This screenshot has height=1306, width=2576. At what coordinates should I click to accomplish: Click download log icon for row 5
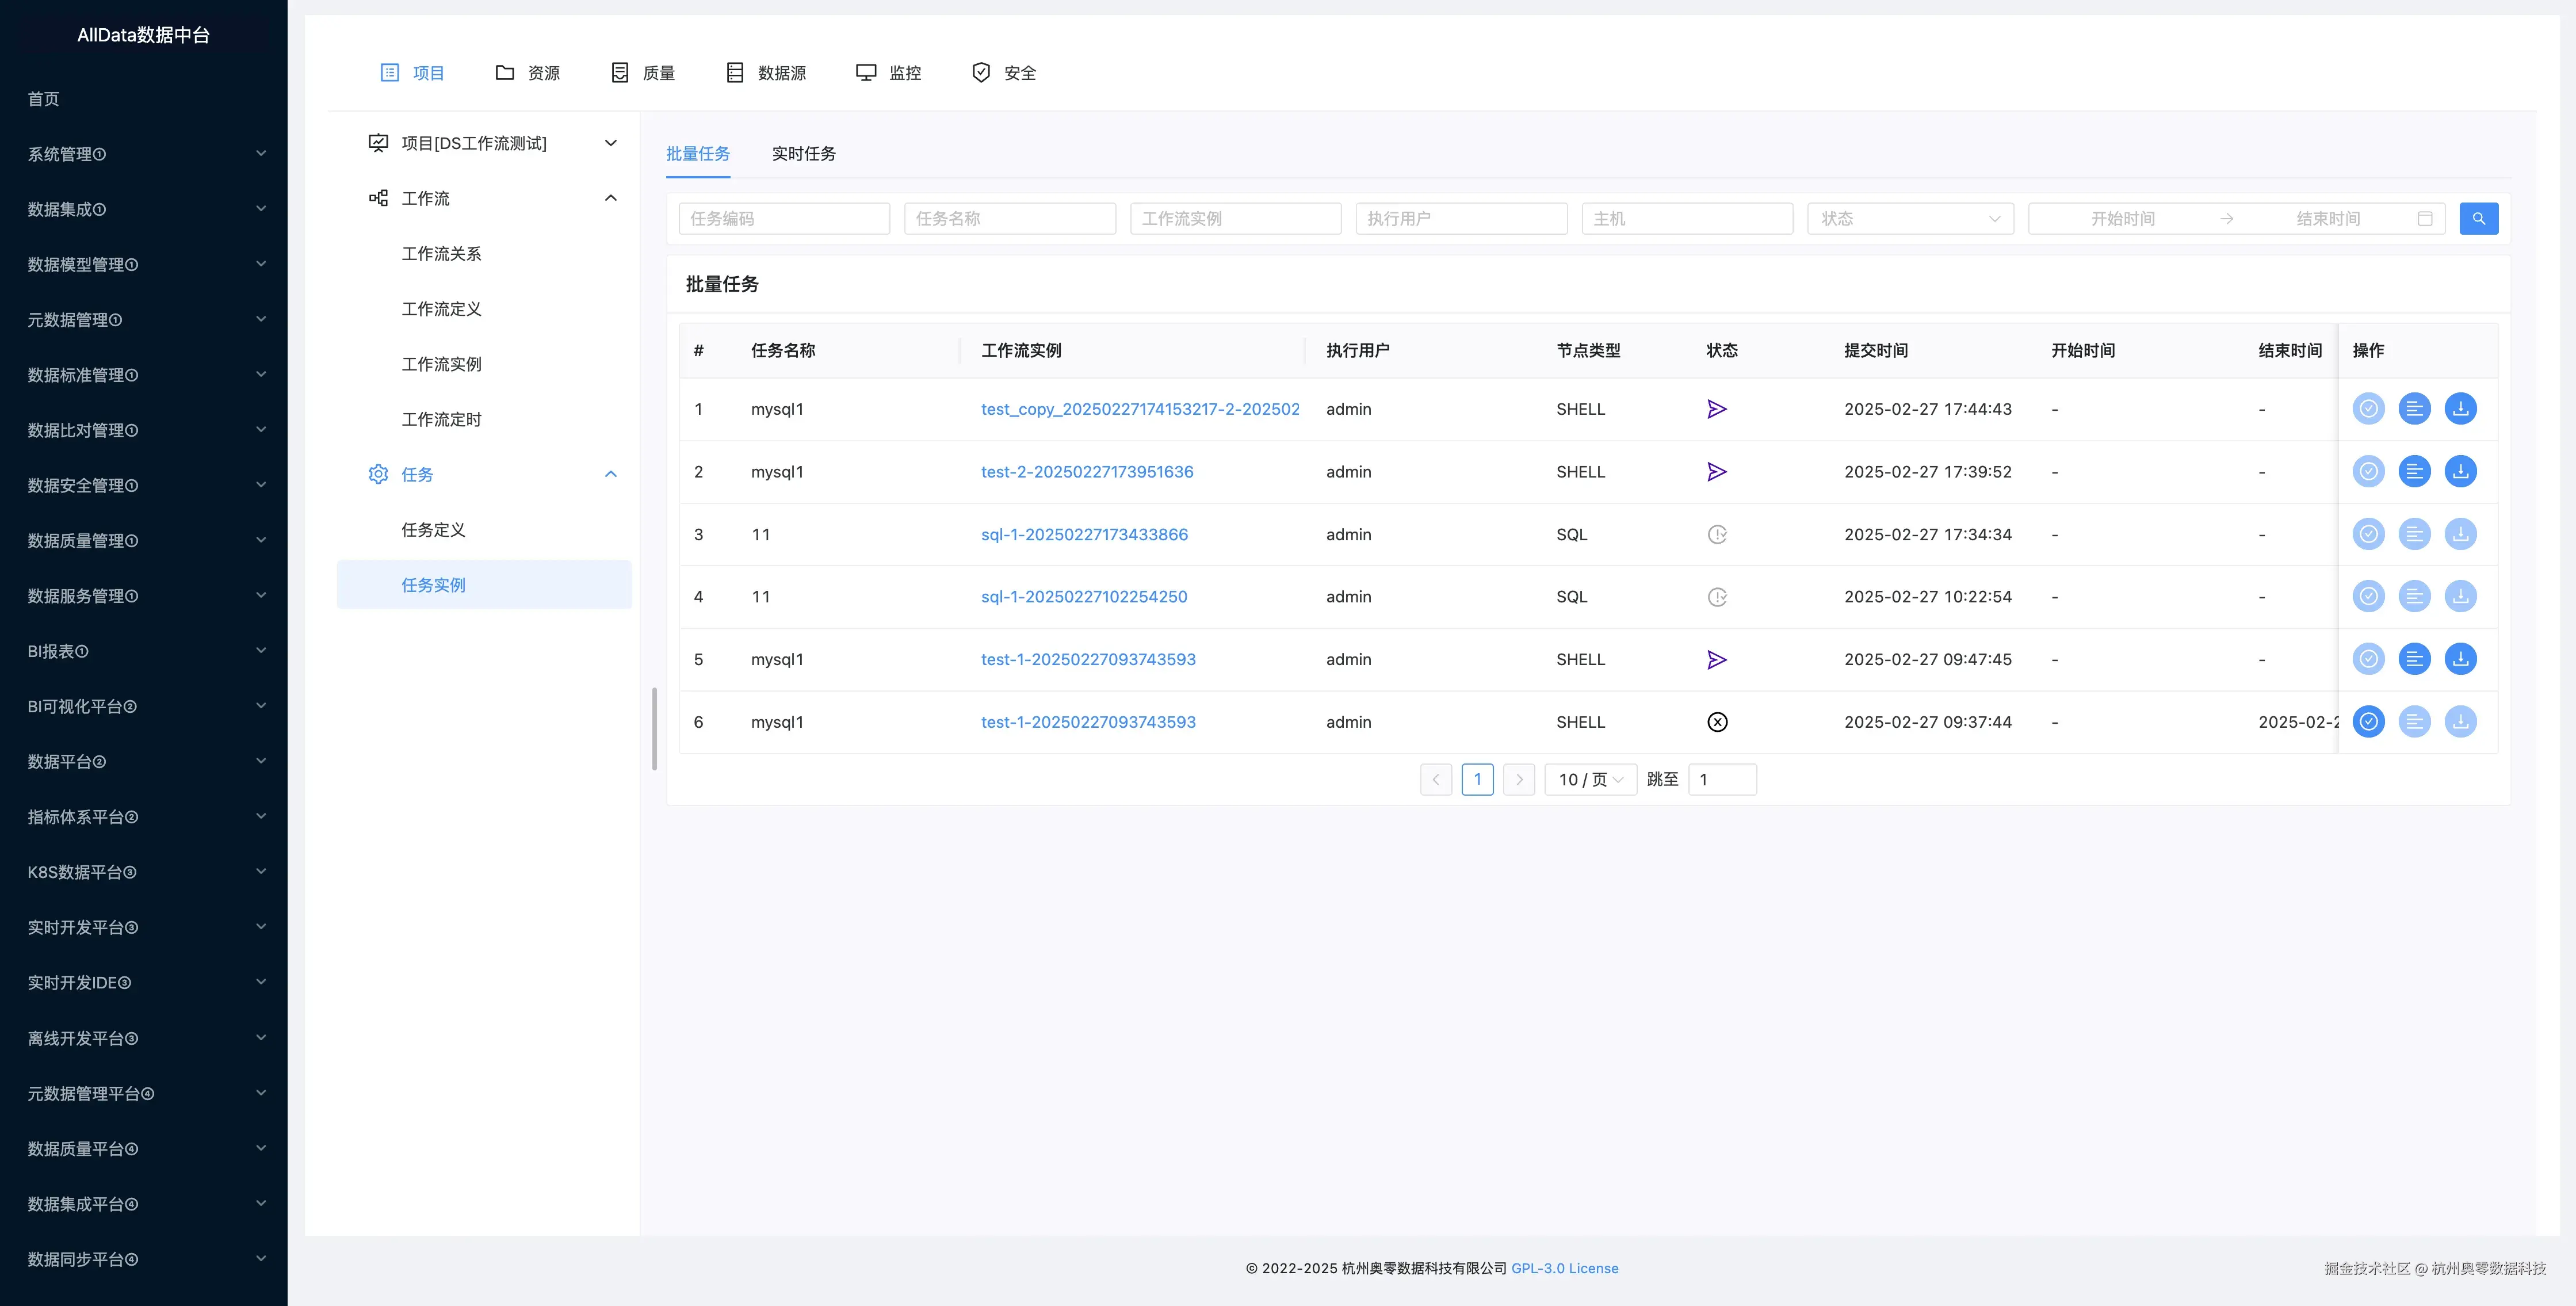(2460, 659)
